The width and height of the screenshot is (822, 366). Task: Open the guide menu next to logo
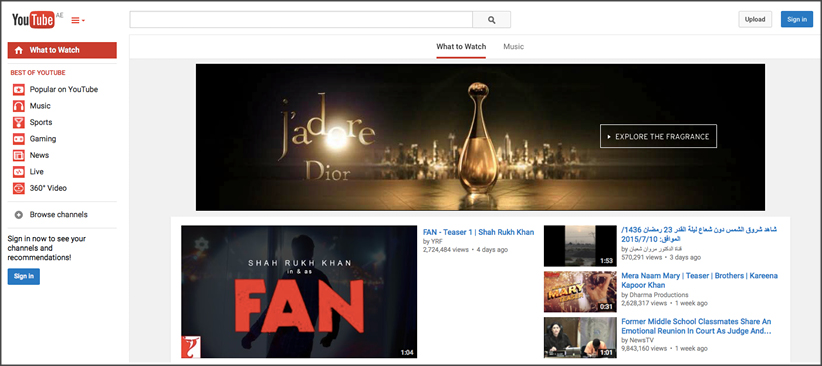[78, 20]
